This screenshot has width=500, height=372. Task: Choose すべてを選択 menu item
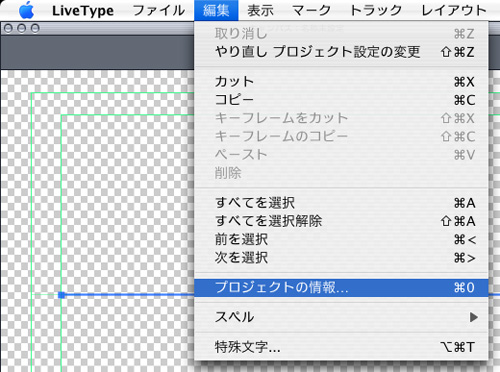pos(341,203)
